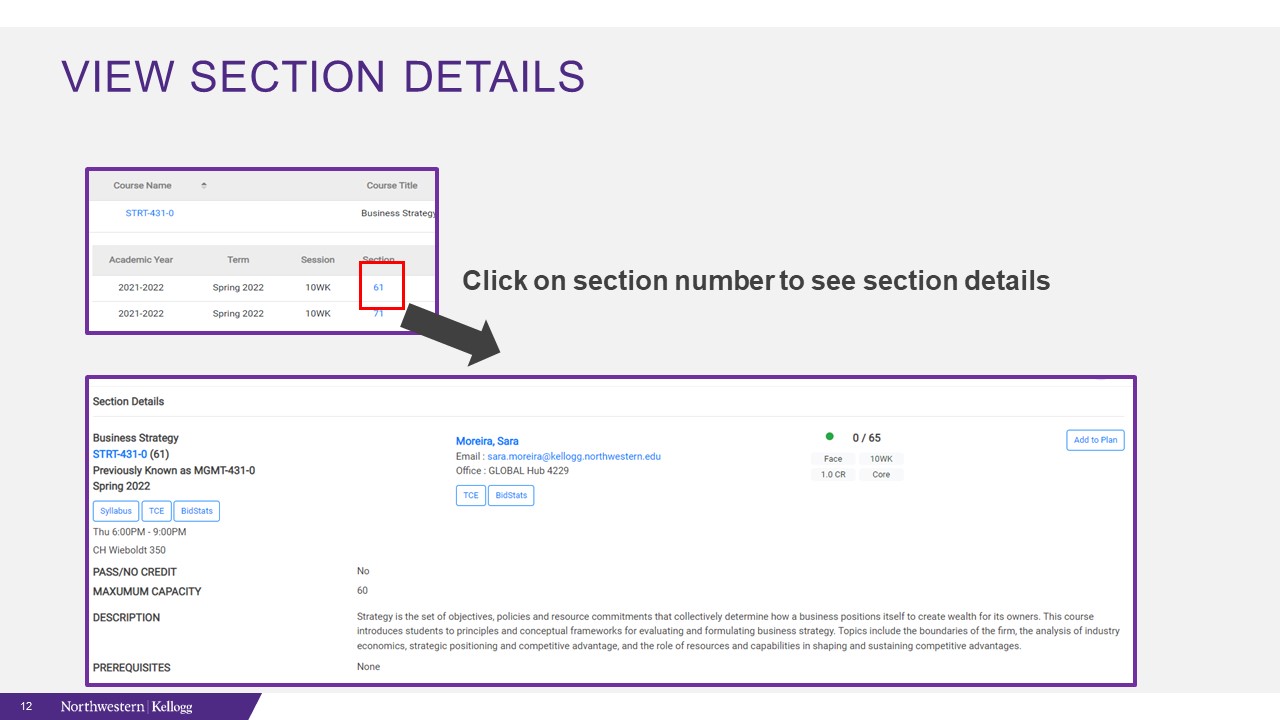The width and height of the screenshot is (1280, 720).
Task: Click the Face badge
Action: [833, 459]
